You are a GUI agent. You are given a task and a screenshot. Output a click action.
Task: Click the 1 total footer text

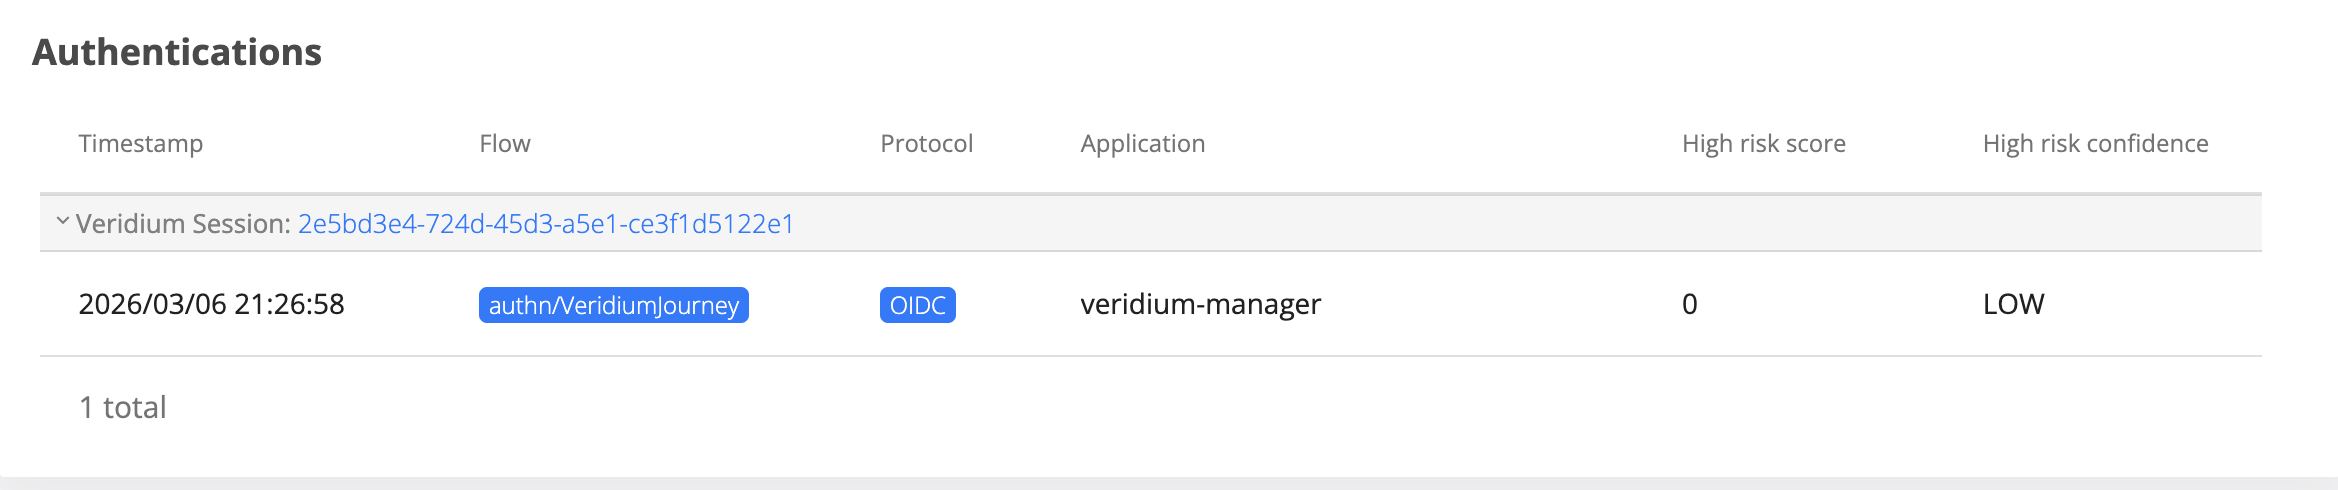coord(123,407)
